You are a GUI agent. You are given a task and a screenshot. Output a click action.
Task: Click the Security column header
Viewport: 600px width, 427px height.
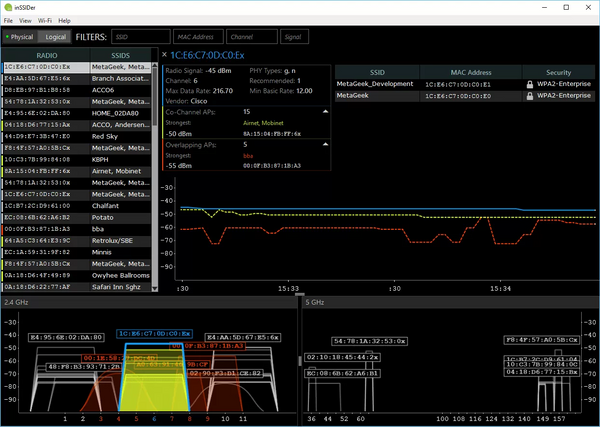click(x=558, y=72)
